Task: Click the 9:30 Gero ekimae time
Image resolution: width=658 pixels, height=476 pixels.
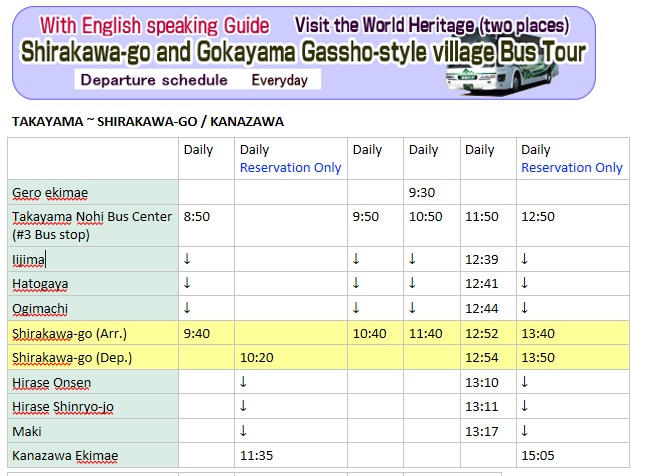Action: click(422, 193)
